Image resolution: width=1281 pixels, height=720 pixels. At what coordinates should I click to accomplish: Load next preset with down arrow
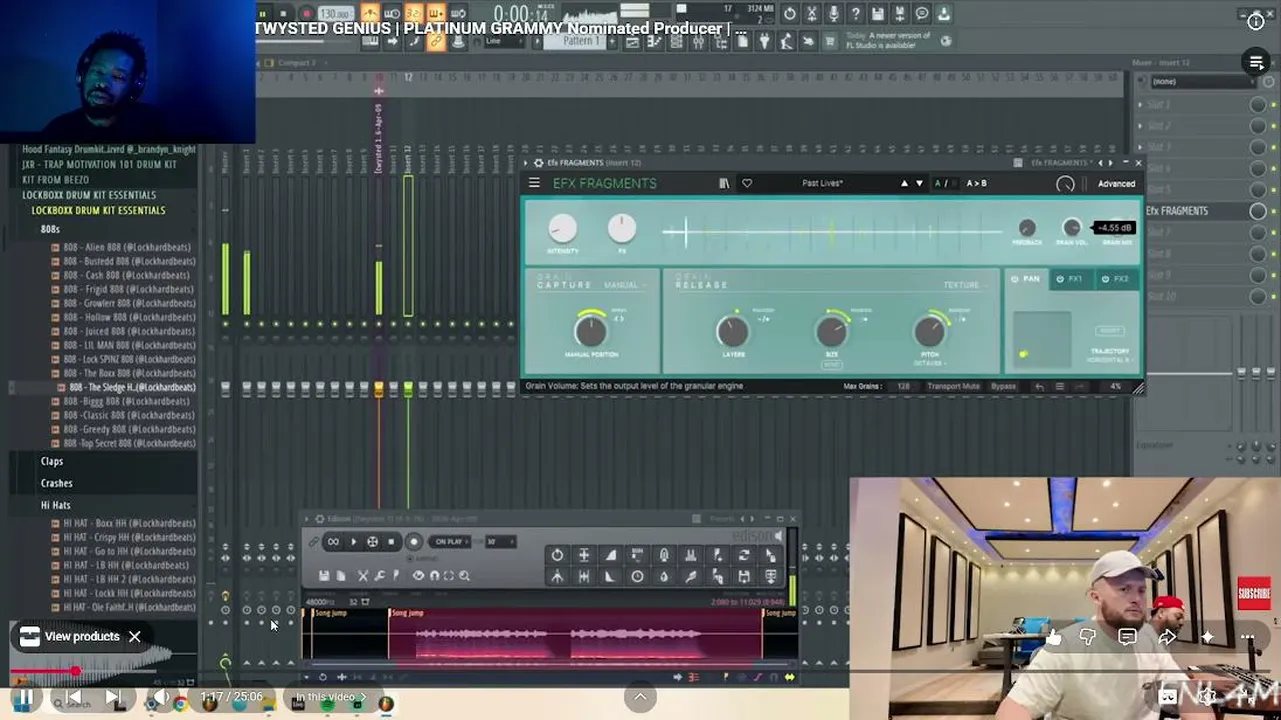(x=919, y=183)
